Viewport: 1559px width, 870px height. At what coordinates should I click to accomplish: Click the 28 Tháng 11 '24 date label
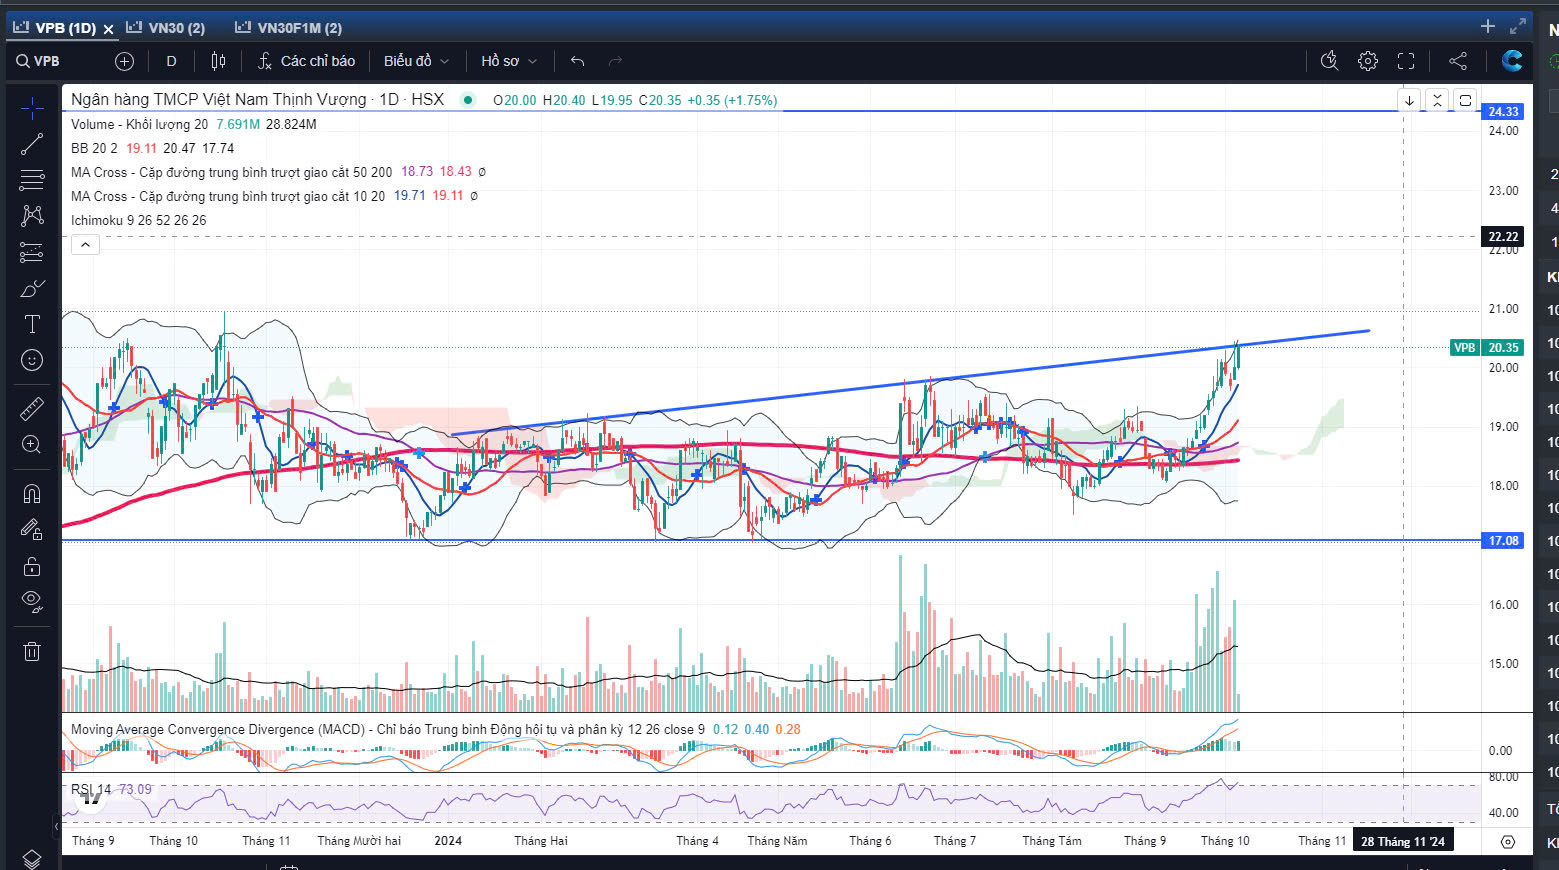pyautogui.click(x=1402, y=841)
